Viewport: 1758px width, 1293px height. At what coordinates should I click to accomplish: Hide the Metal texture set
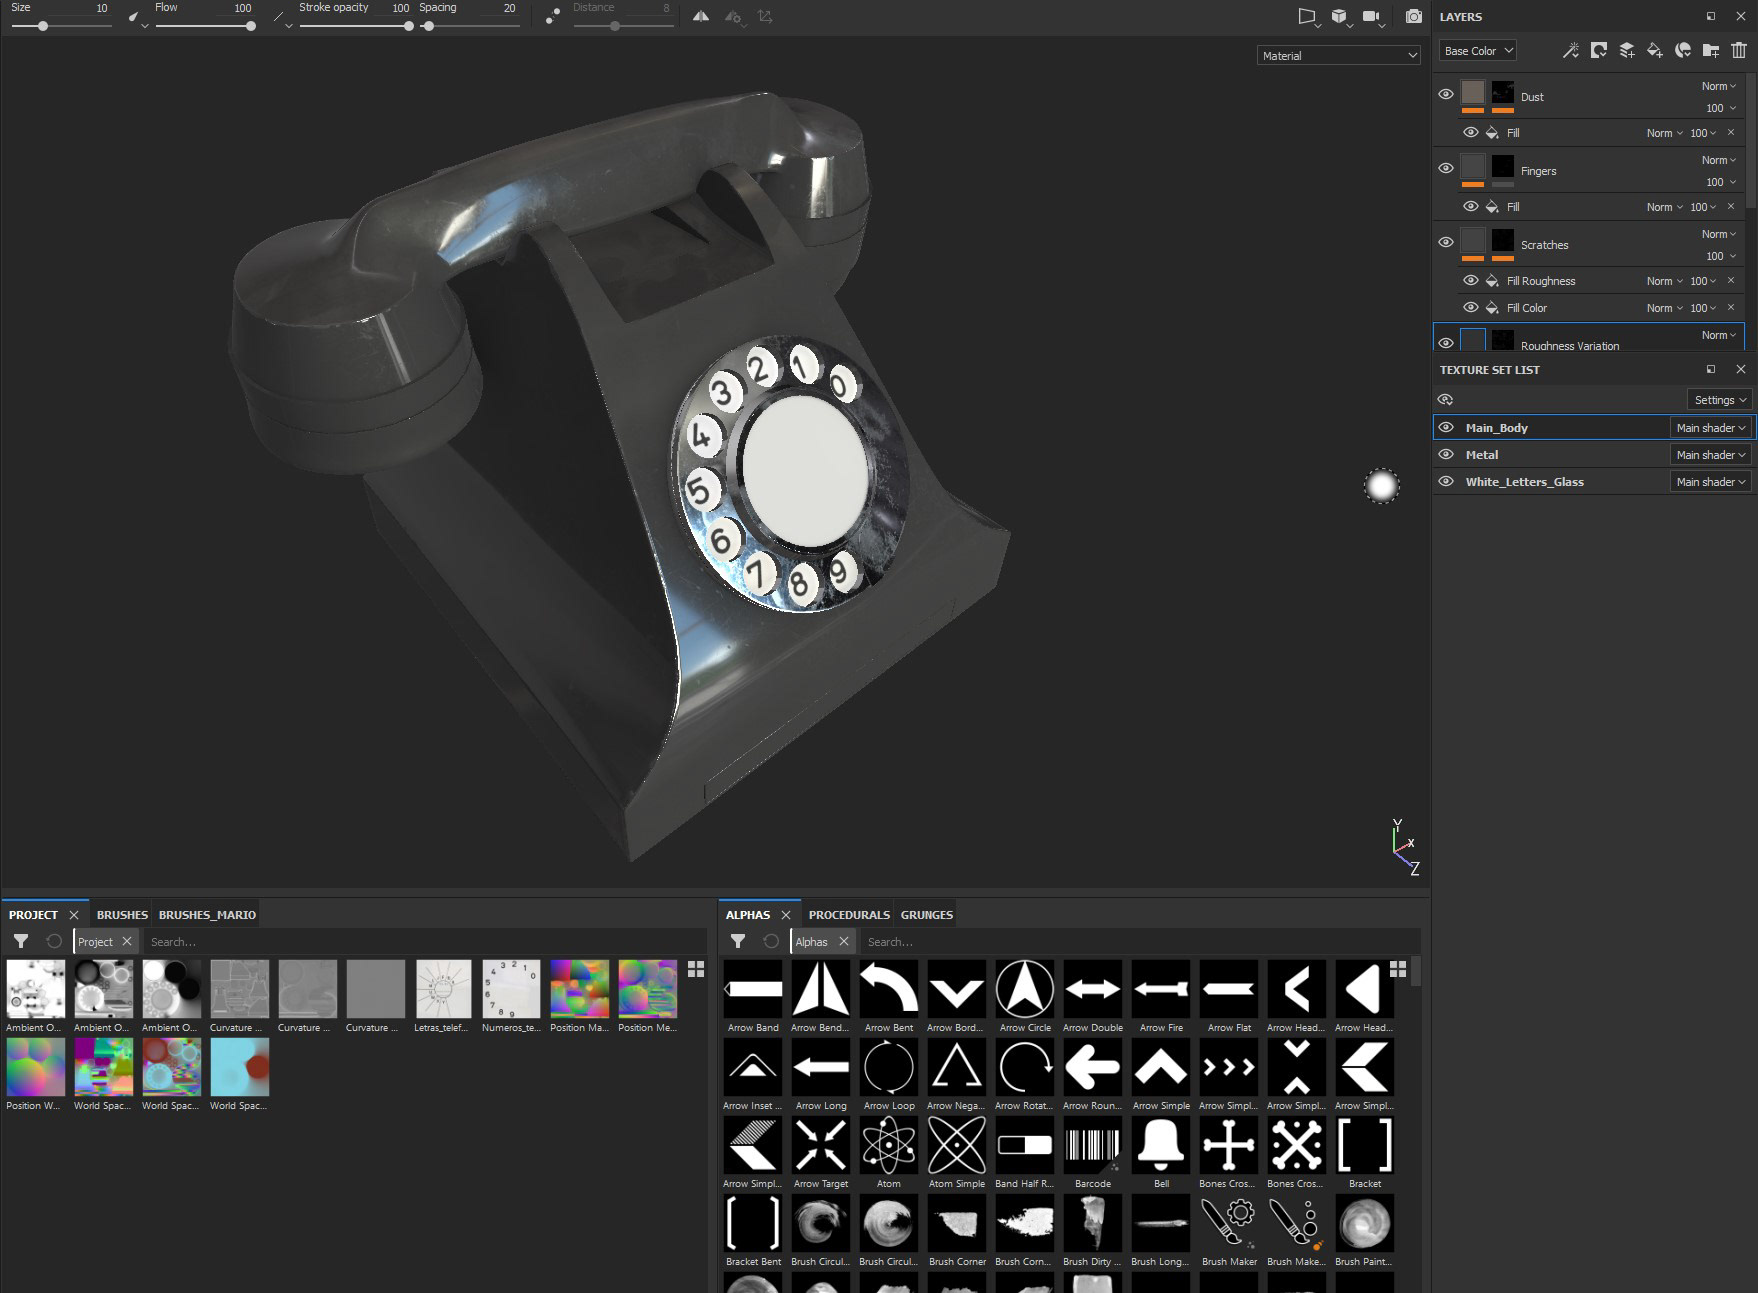1446,454
